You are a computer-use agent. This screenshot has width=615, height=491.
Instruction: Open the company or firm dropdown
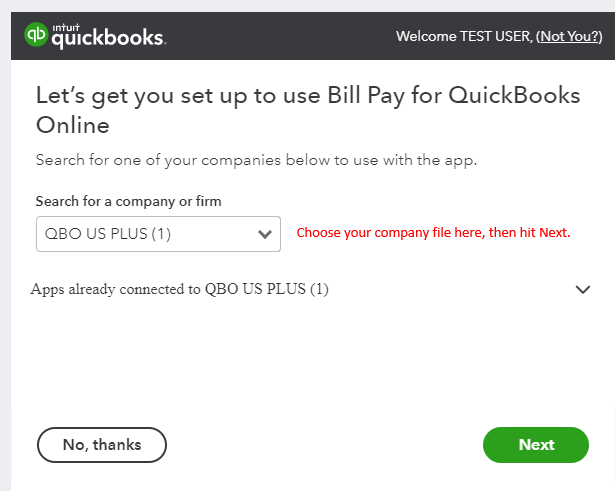tap(158, 234)
